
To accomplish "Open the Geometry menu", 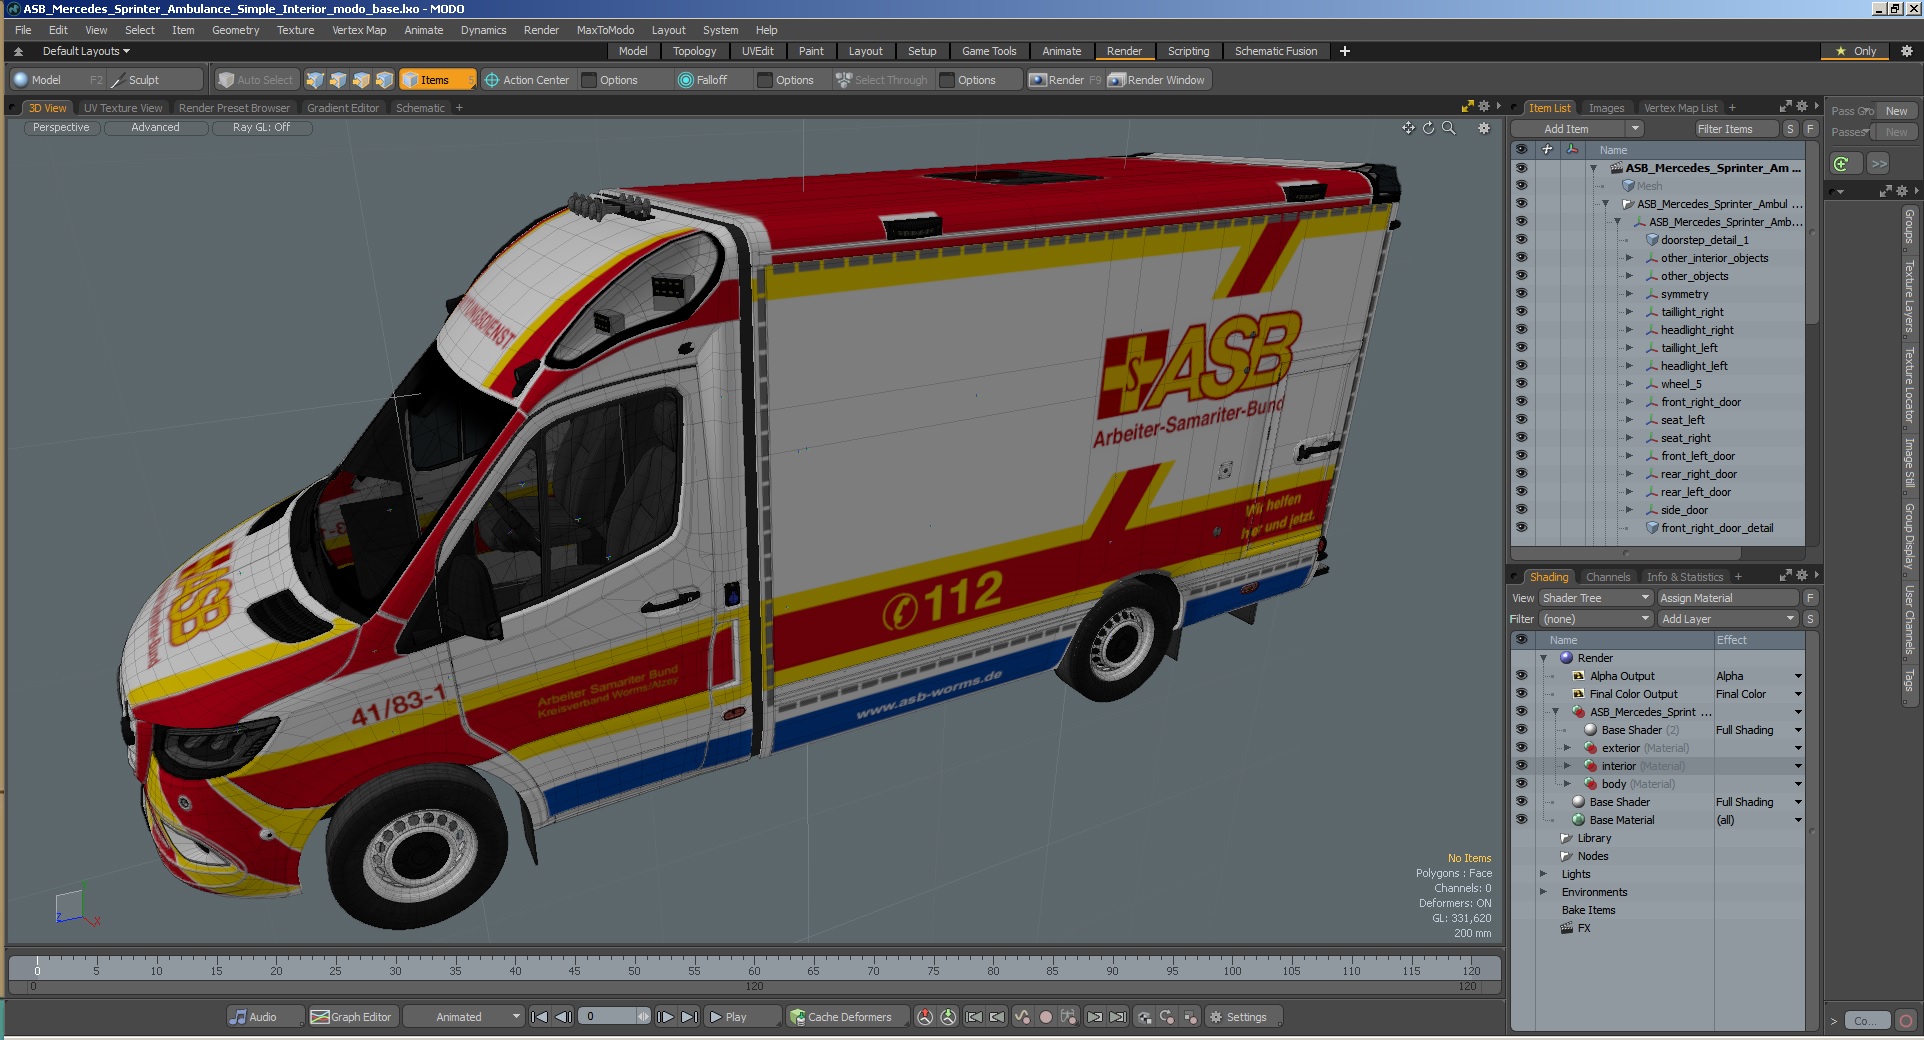I will click(x=235, y=30).
